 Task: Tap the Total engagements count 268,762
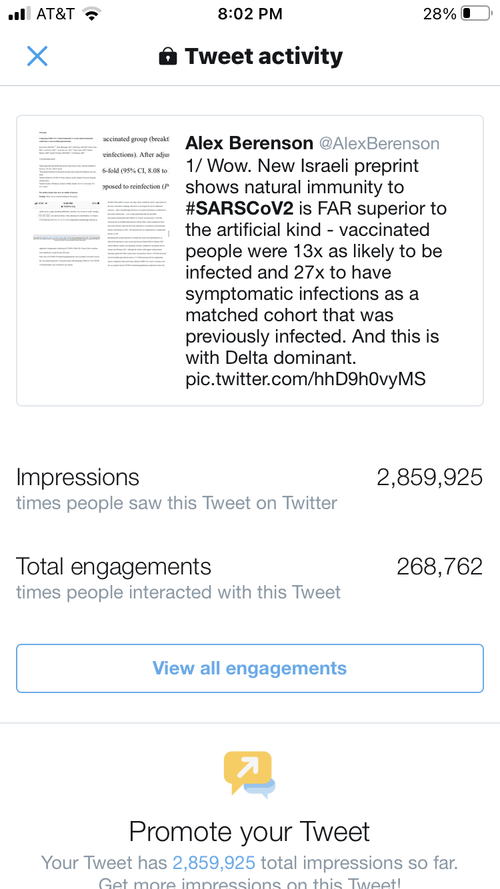439,566
